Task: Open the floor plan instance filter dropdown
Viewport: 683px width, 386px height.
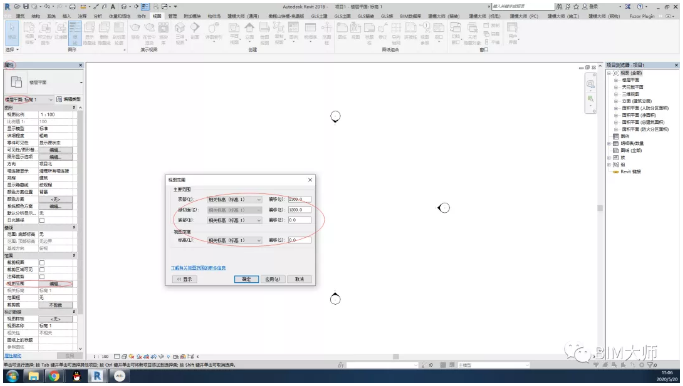Action: pyautogui.click(x=29, y=99)
